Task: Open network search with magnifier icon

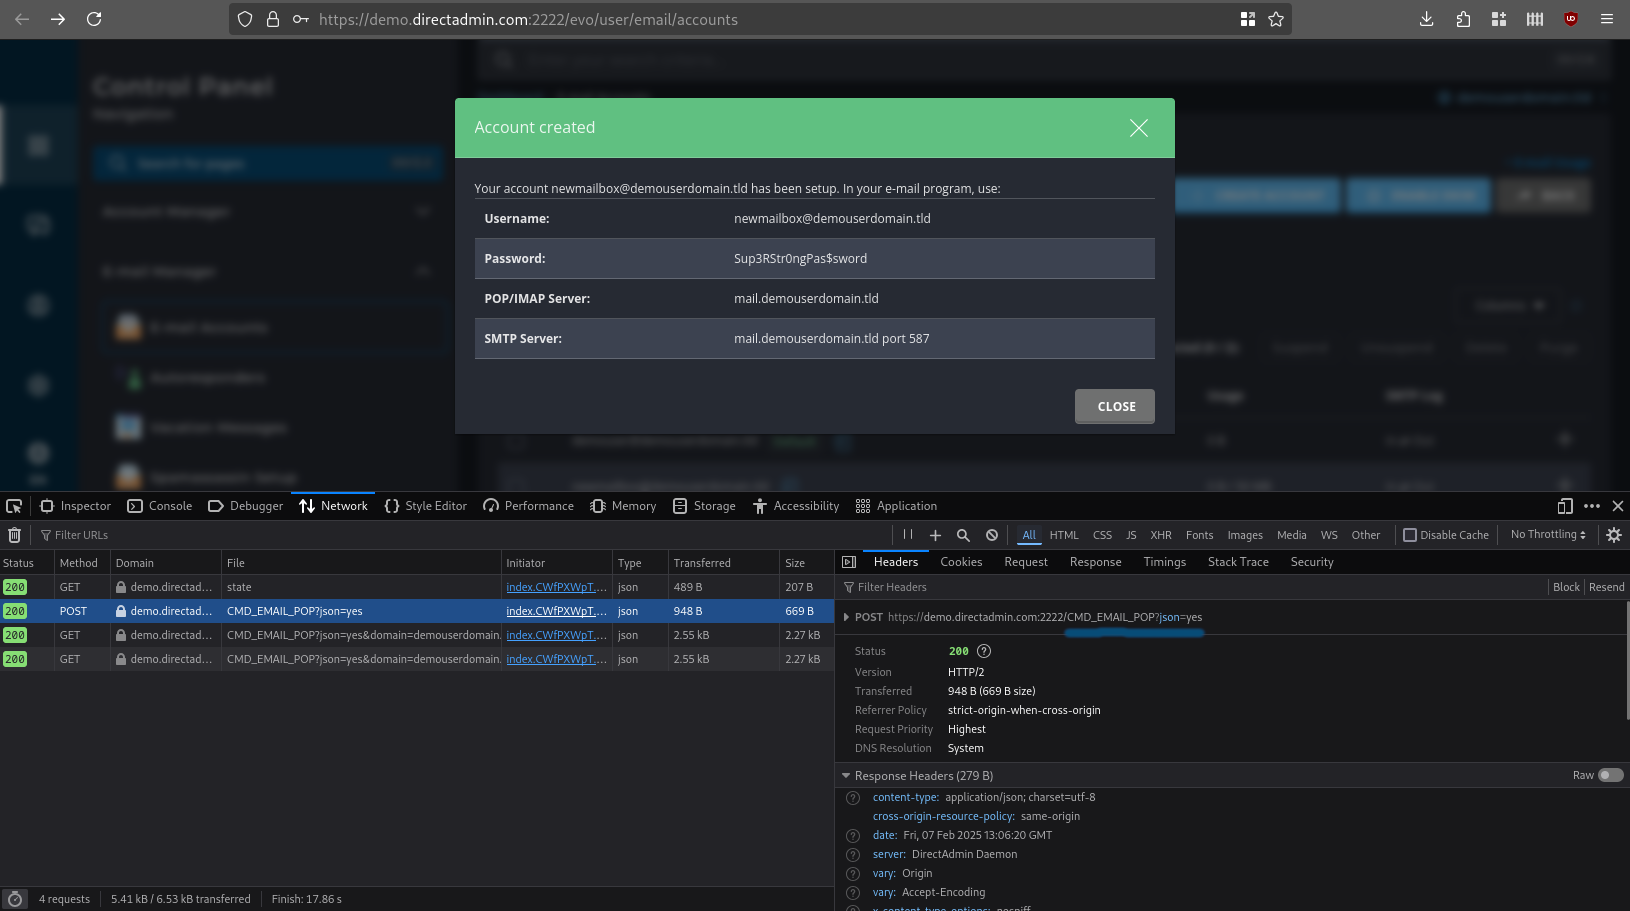Action: click(963, 535)
